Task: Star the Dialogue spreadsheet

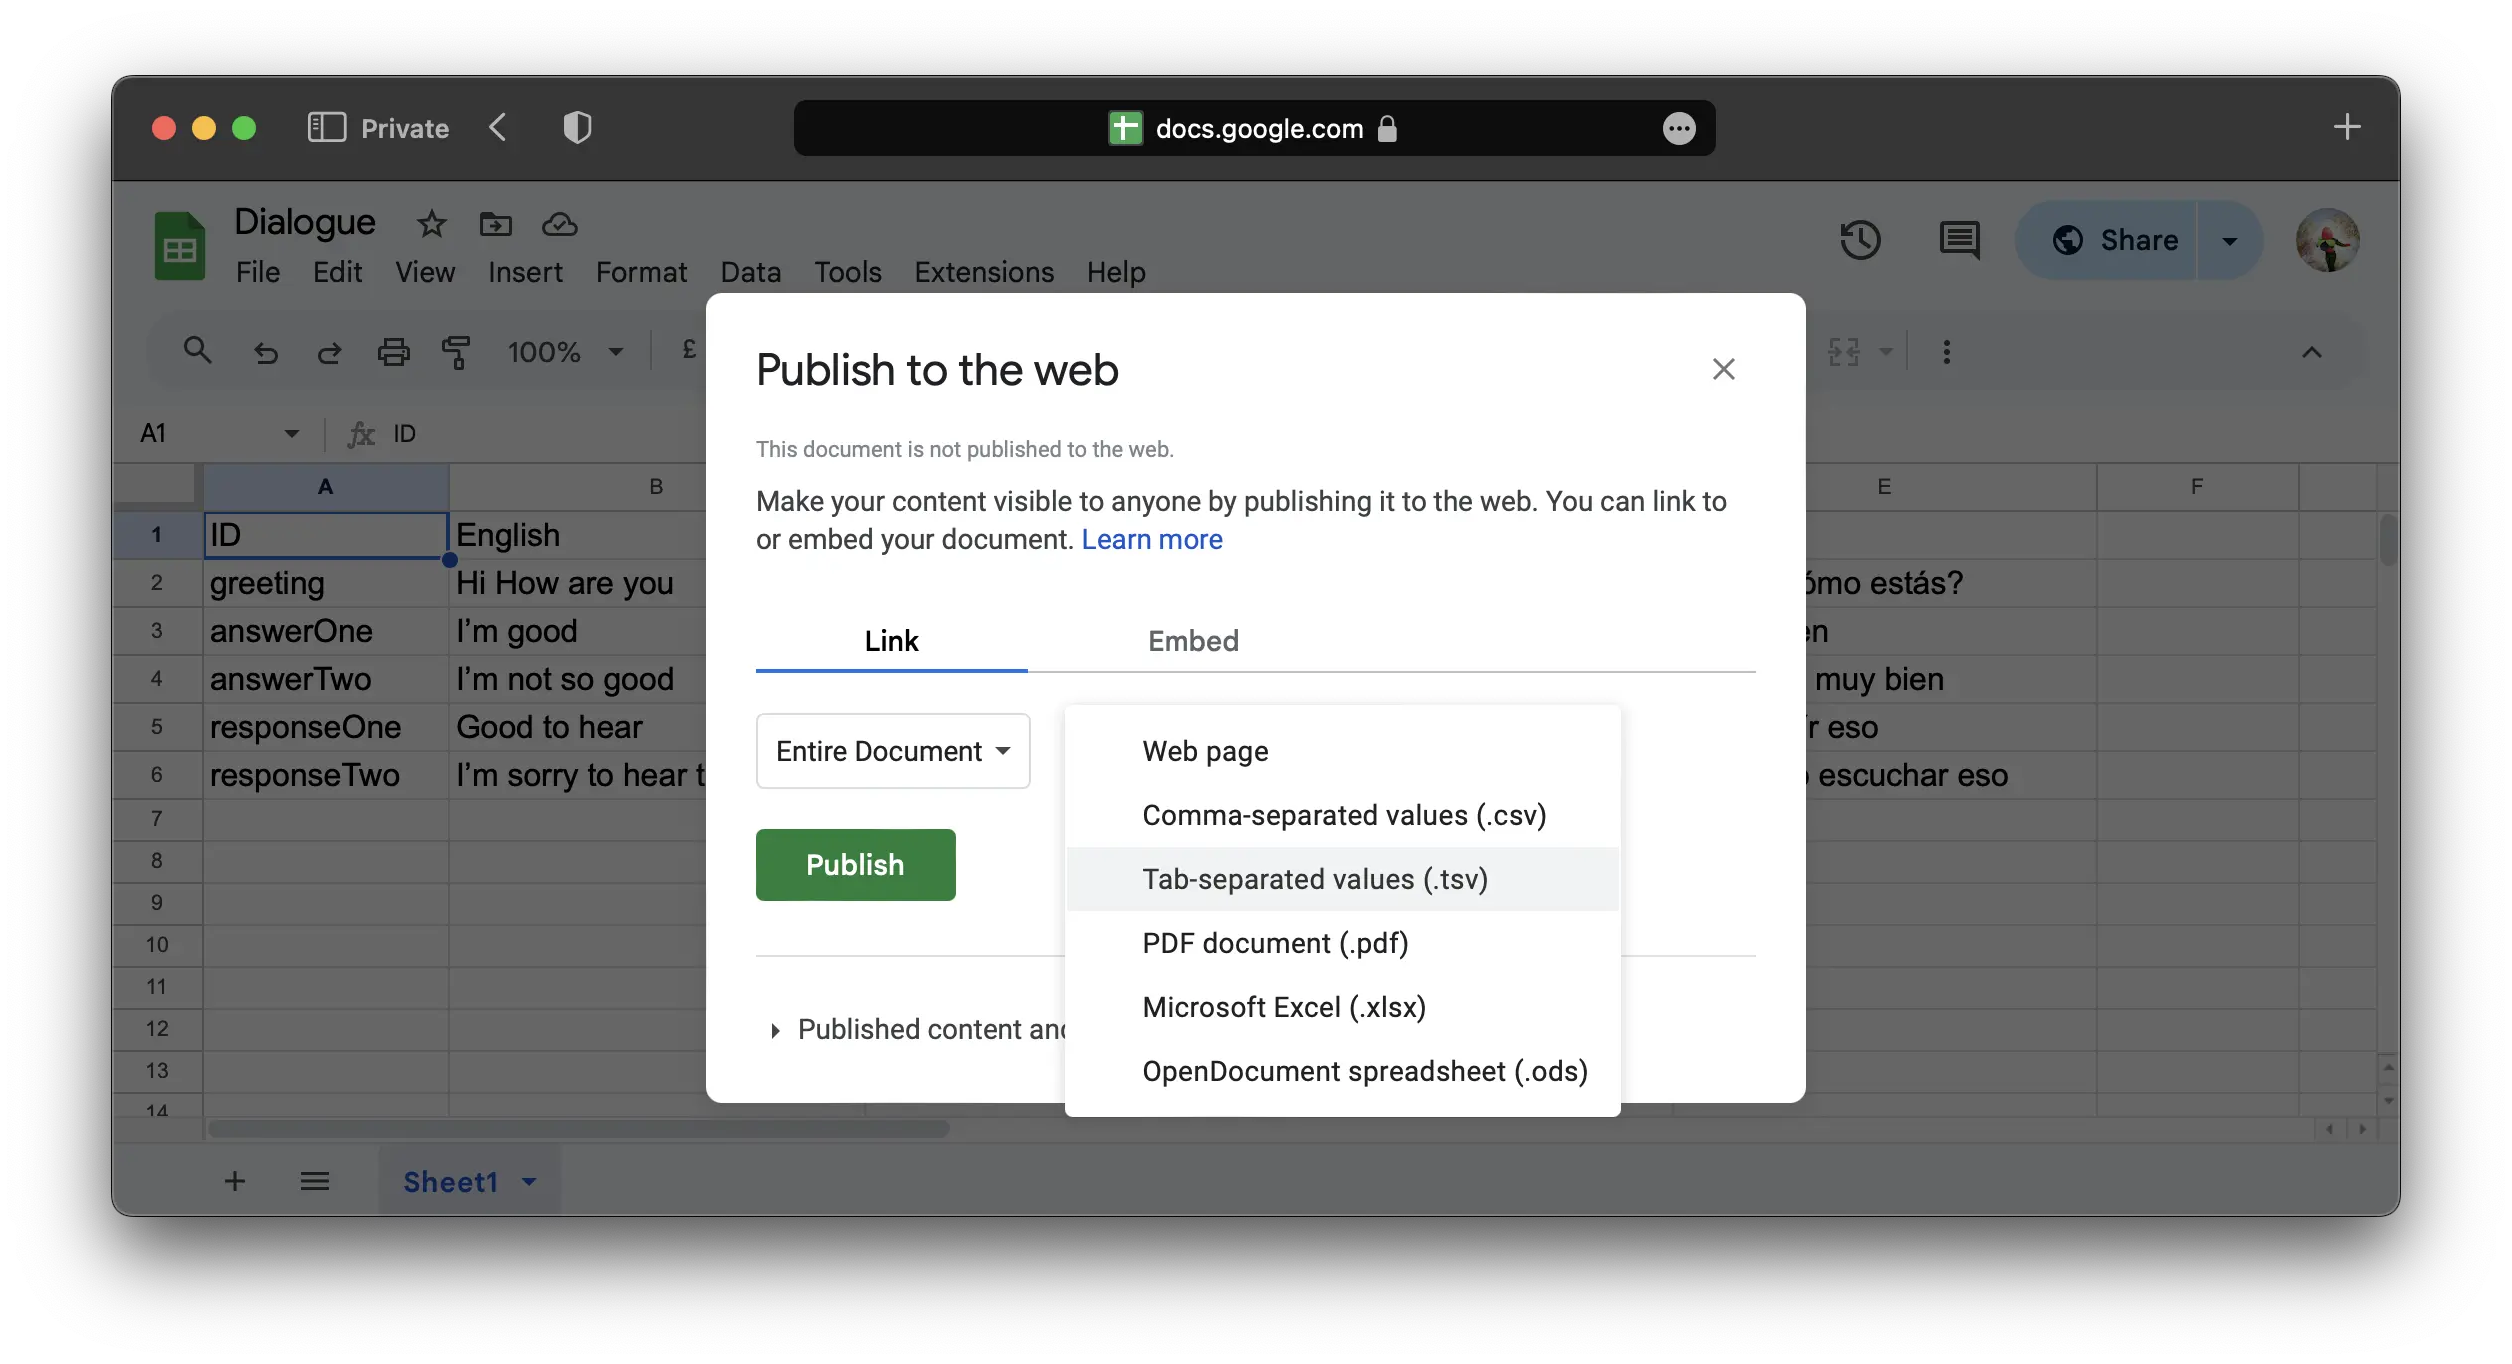Action: pos(430,224)
